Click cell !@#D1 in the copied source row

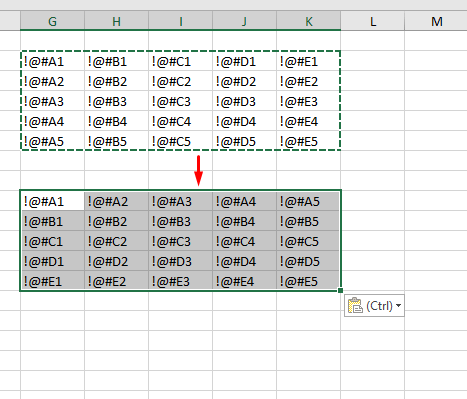[x=244, y=61]
